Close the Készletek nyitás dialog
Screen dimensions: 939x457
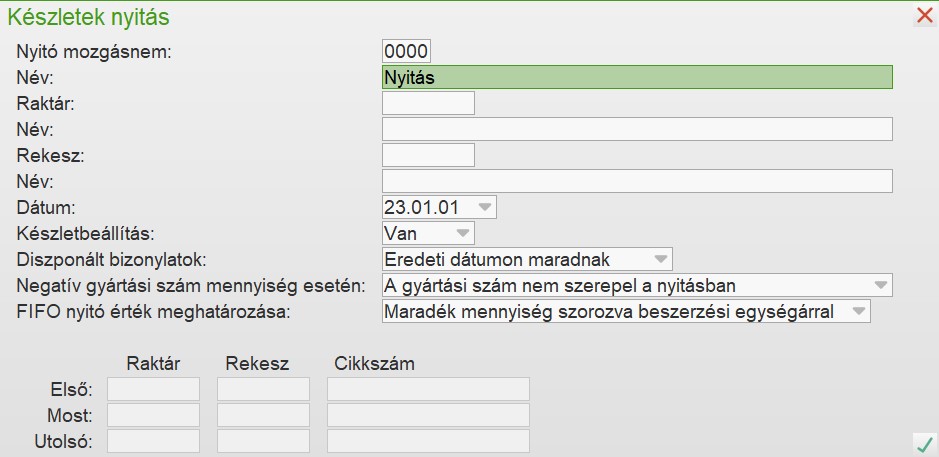pyautogui.click(x=924, y=15)
